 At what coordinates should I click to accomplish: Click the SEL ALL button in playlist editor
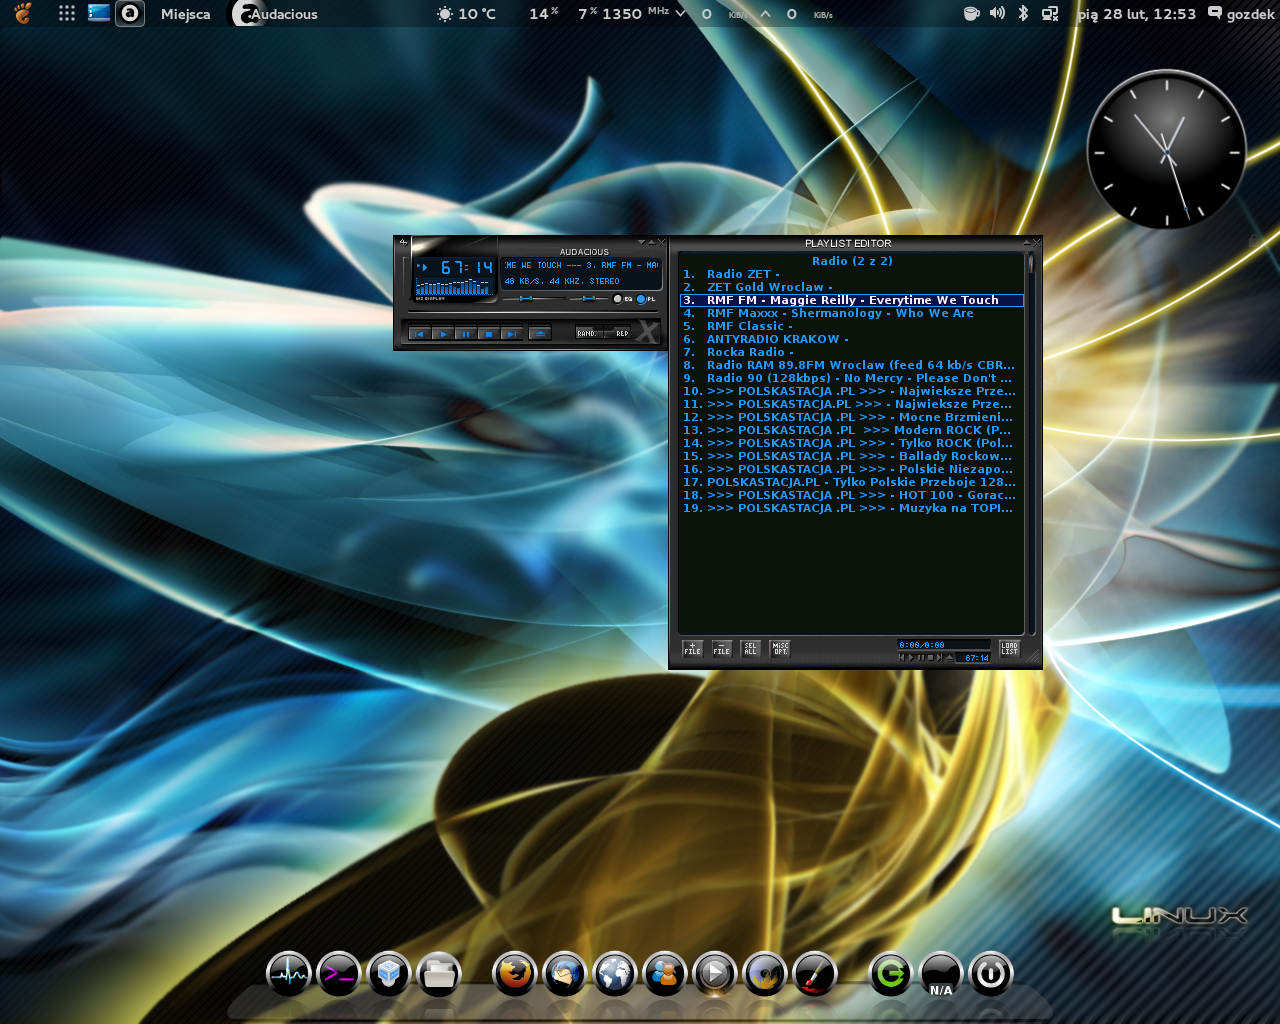[x=750, y=648]
